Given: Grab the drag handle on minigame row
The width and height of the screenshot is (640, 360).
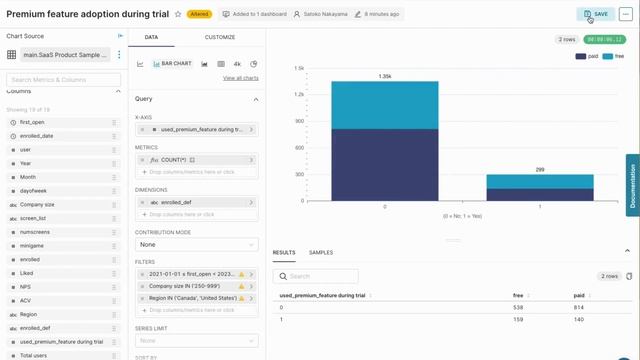Looking at the screenshot, I should pyautogui.click(x=114, y=246).
